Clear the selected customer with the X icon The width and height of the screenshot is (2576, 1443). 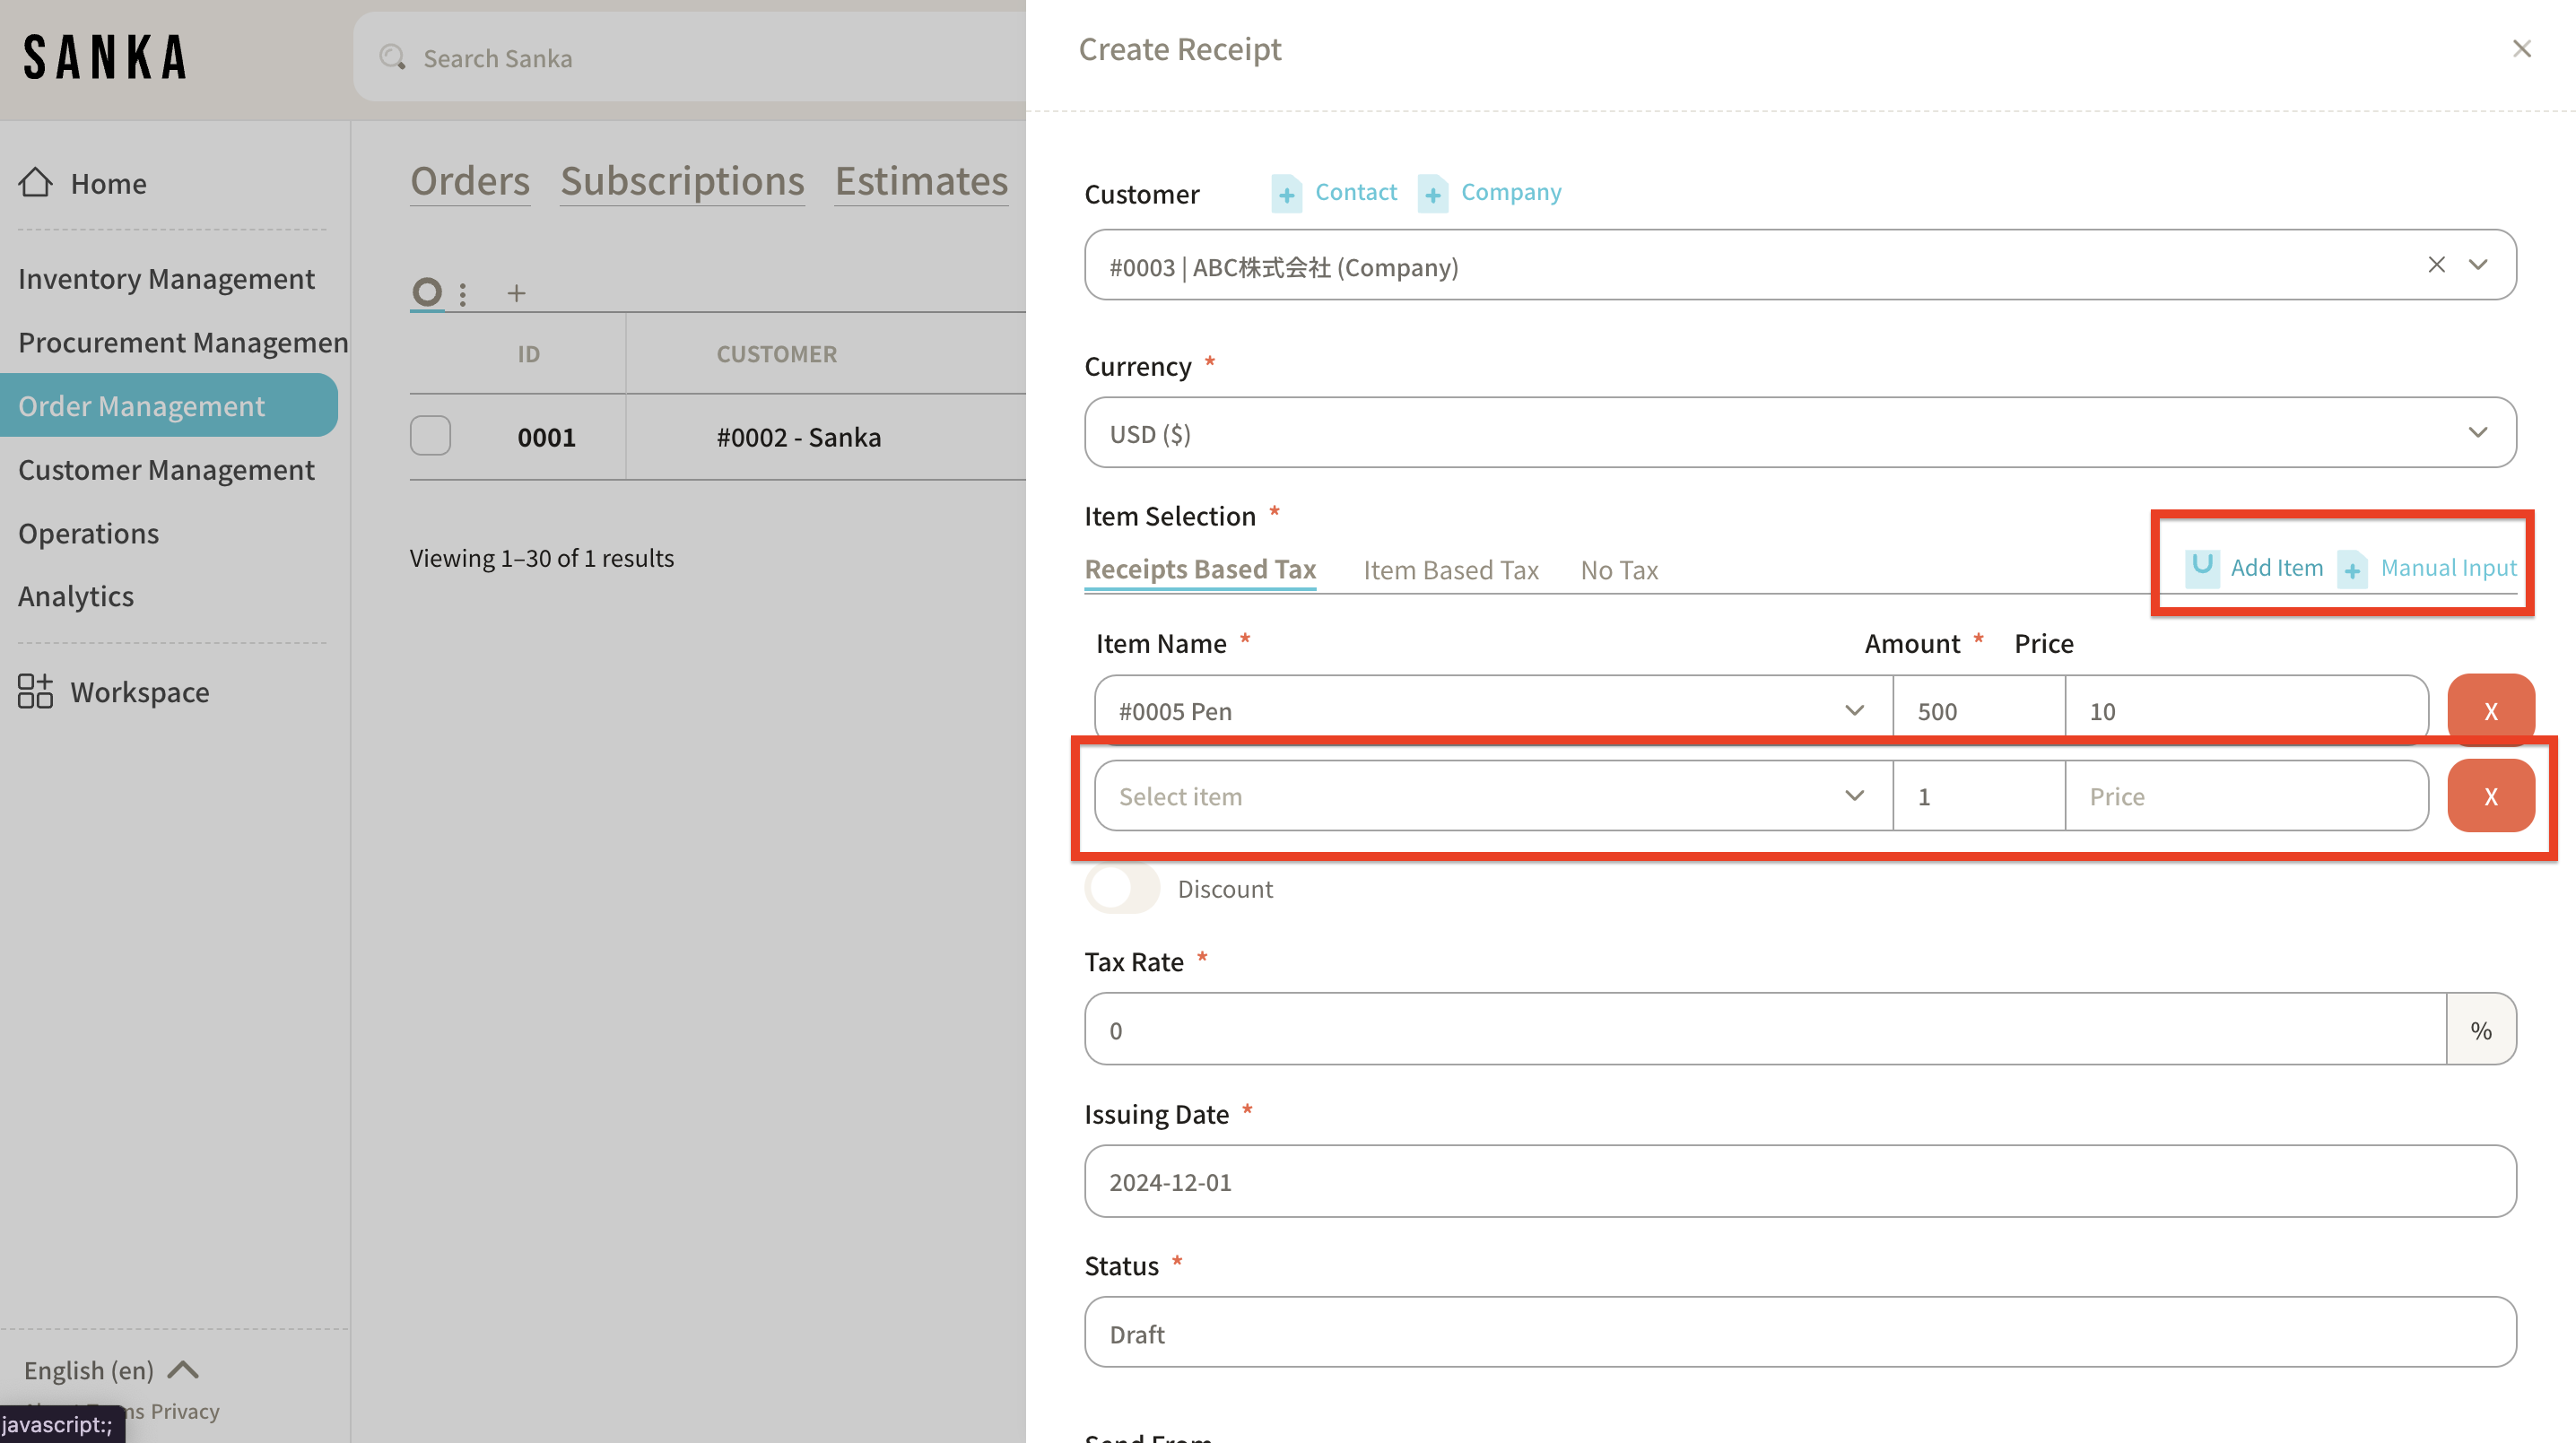[2436, 265]
